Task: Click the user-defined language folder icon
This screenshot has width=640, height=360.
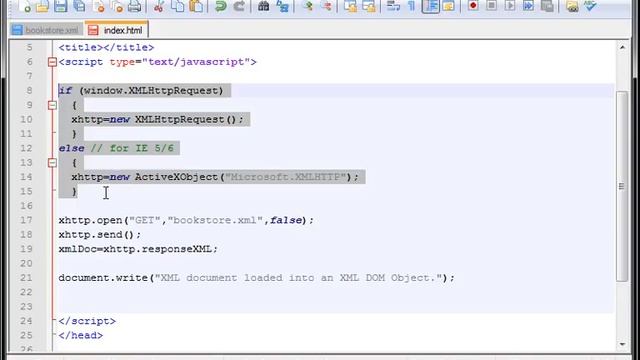Action: tap(449, 6)
